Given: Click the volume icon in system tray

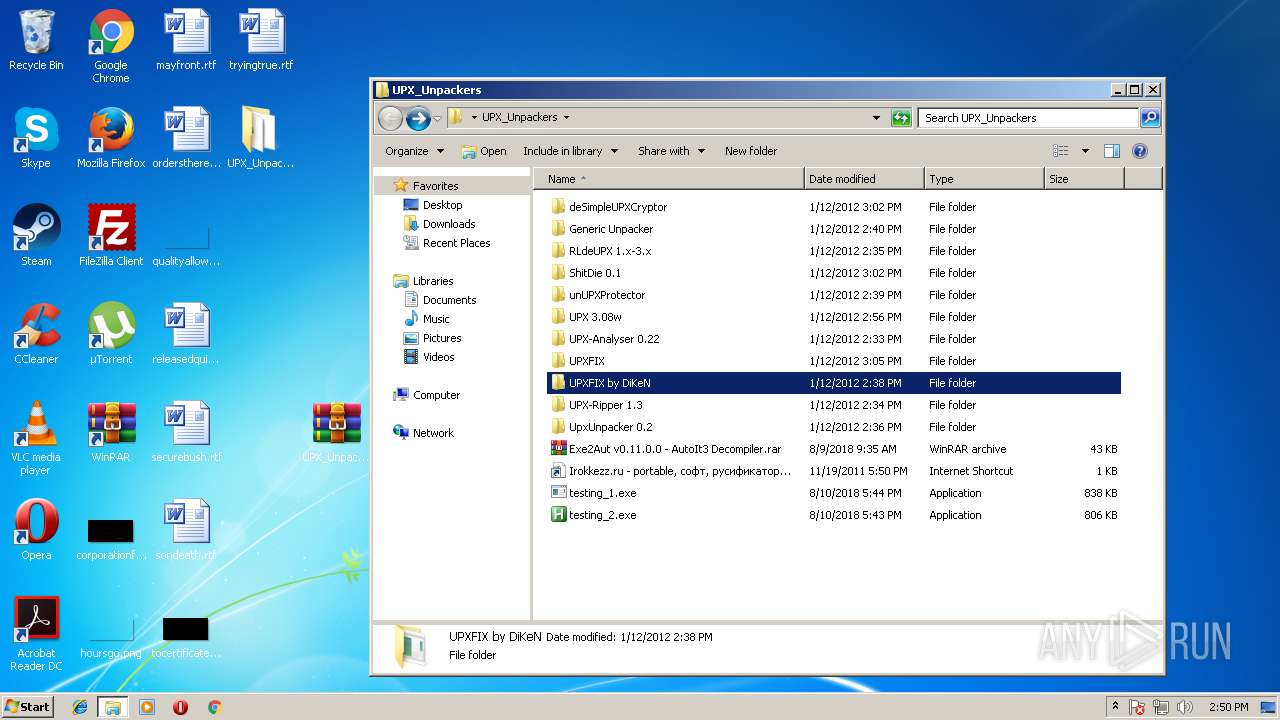Looking at the screenshot, I should point(1185,707).
